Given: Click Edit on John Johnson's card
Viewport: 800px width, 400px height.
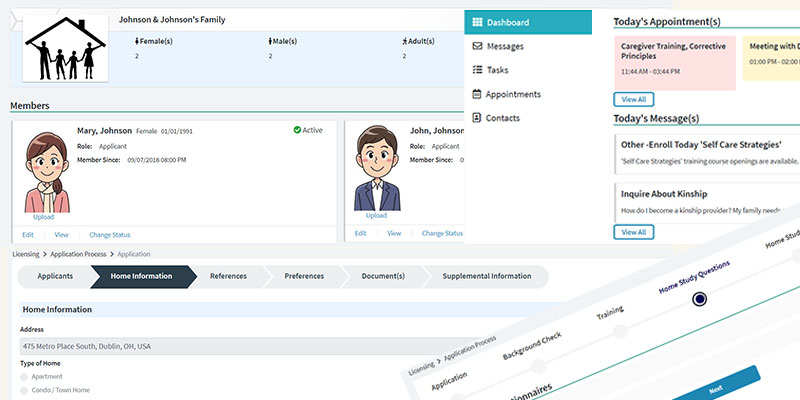Looking at the screenshot, I should (361, 233).
